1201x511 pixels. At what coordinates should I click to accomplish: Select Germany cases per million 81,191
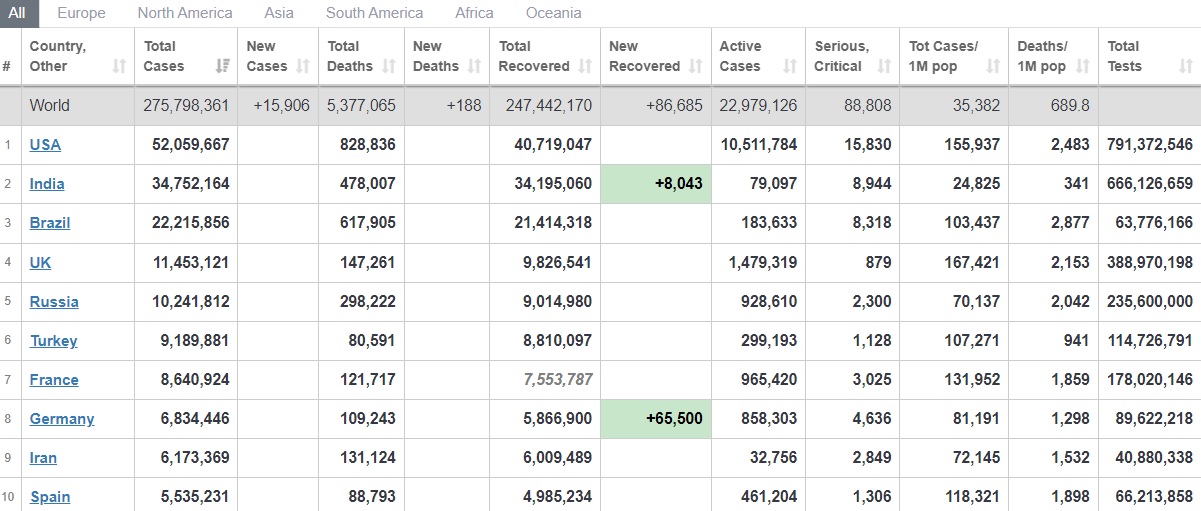tap(973, 419)
